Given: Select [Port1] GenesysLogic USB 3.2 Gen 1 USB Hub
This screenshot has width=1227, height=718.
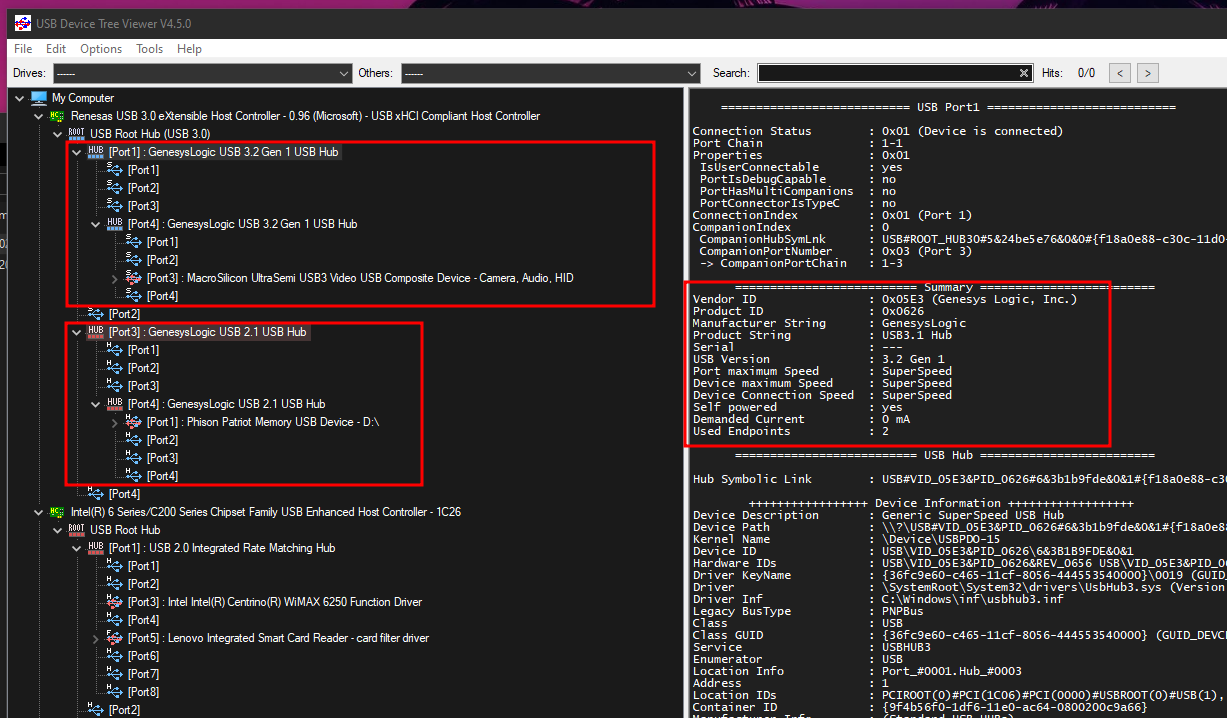Looking at the screenshot, I should [x=224, y=152].
